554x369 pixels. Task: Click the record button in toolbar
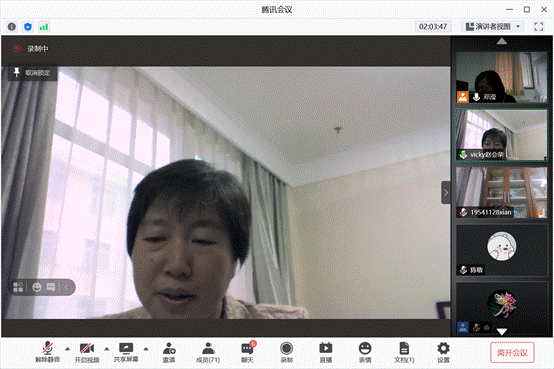pos(287,352)
